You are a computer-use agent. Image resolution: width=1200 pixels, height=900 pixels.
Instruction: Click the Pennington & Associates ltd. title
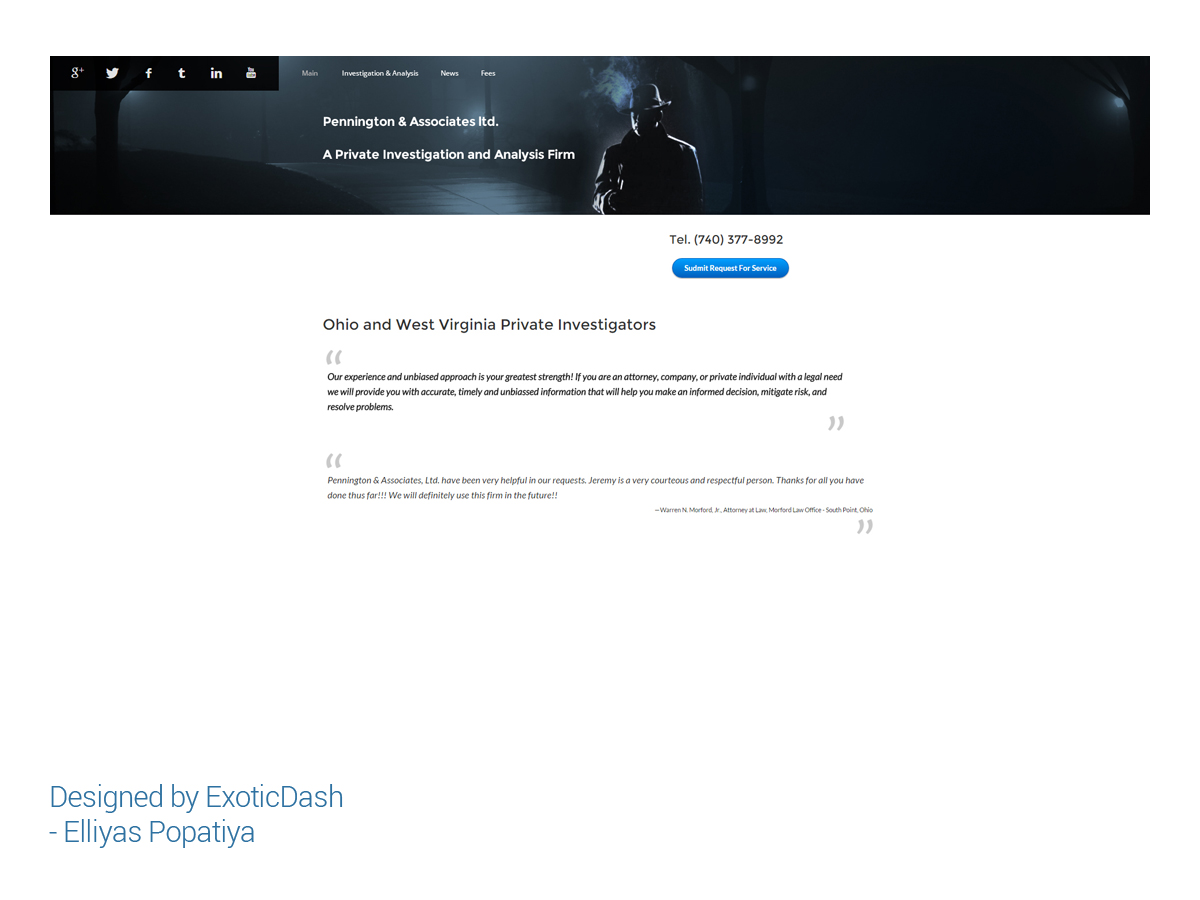[411, 122]
